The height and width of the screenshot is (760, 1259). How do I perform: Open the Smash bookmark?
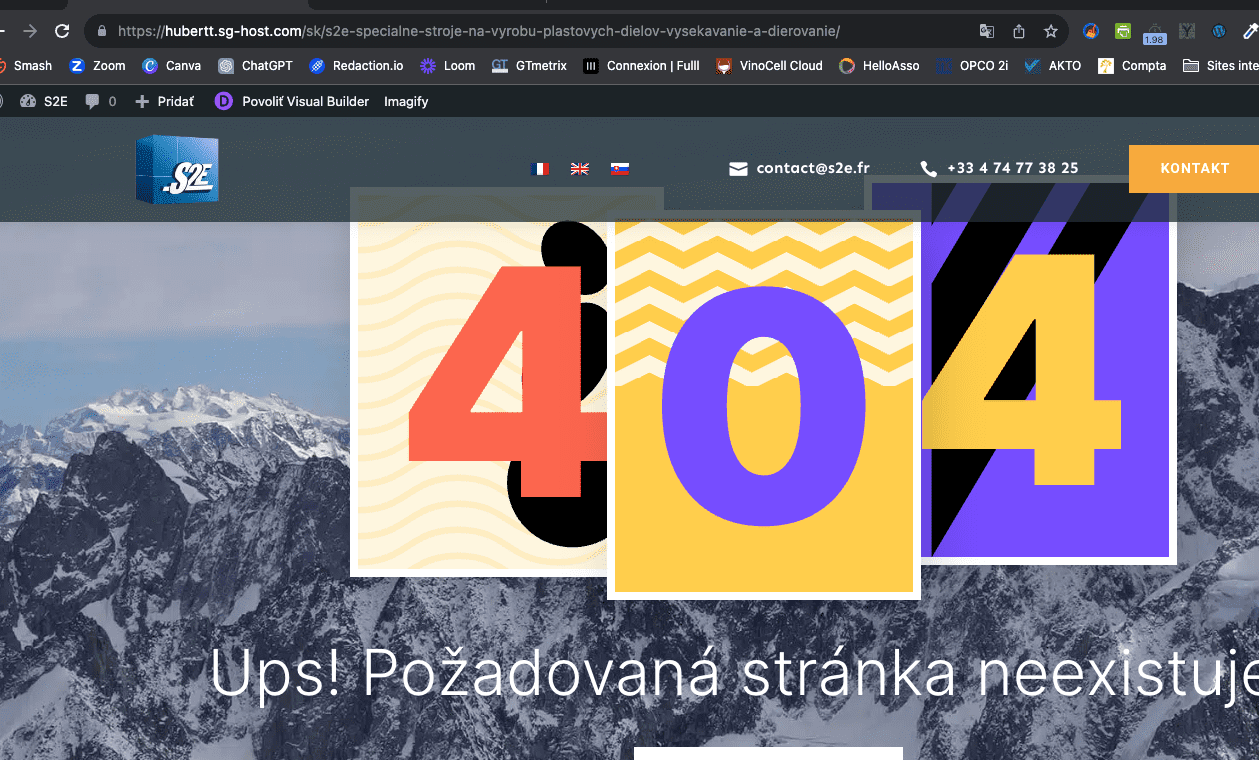tap(25, 66)
